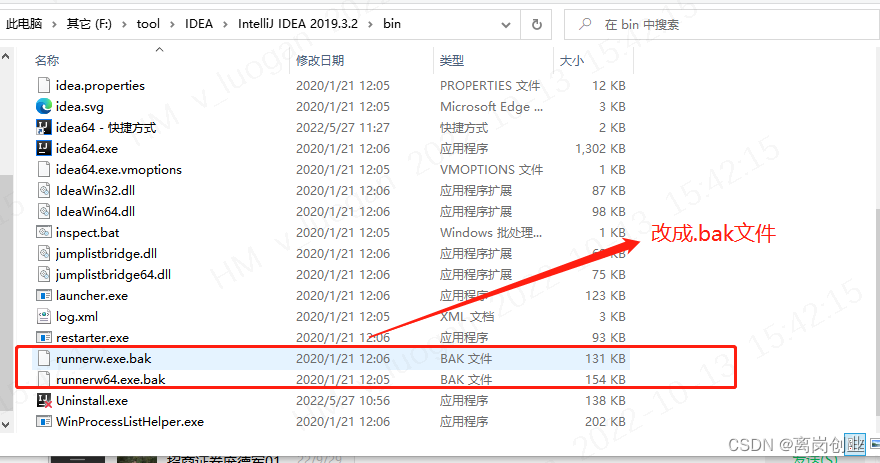880x463 pixels.
Task: Click the idea64.exe IntelliJ icon
Action: [44, 148]
